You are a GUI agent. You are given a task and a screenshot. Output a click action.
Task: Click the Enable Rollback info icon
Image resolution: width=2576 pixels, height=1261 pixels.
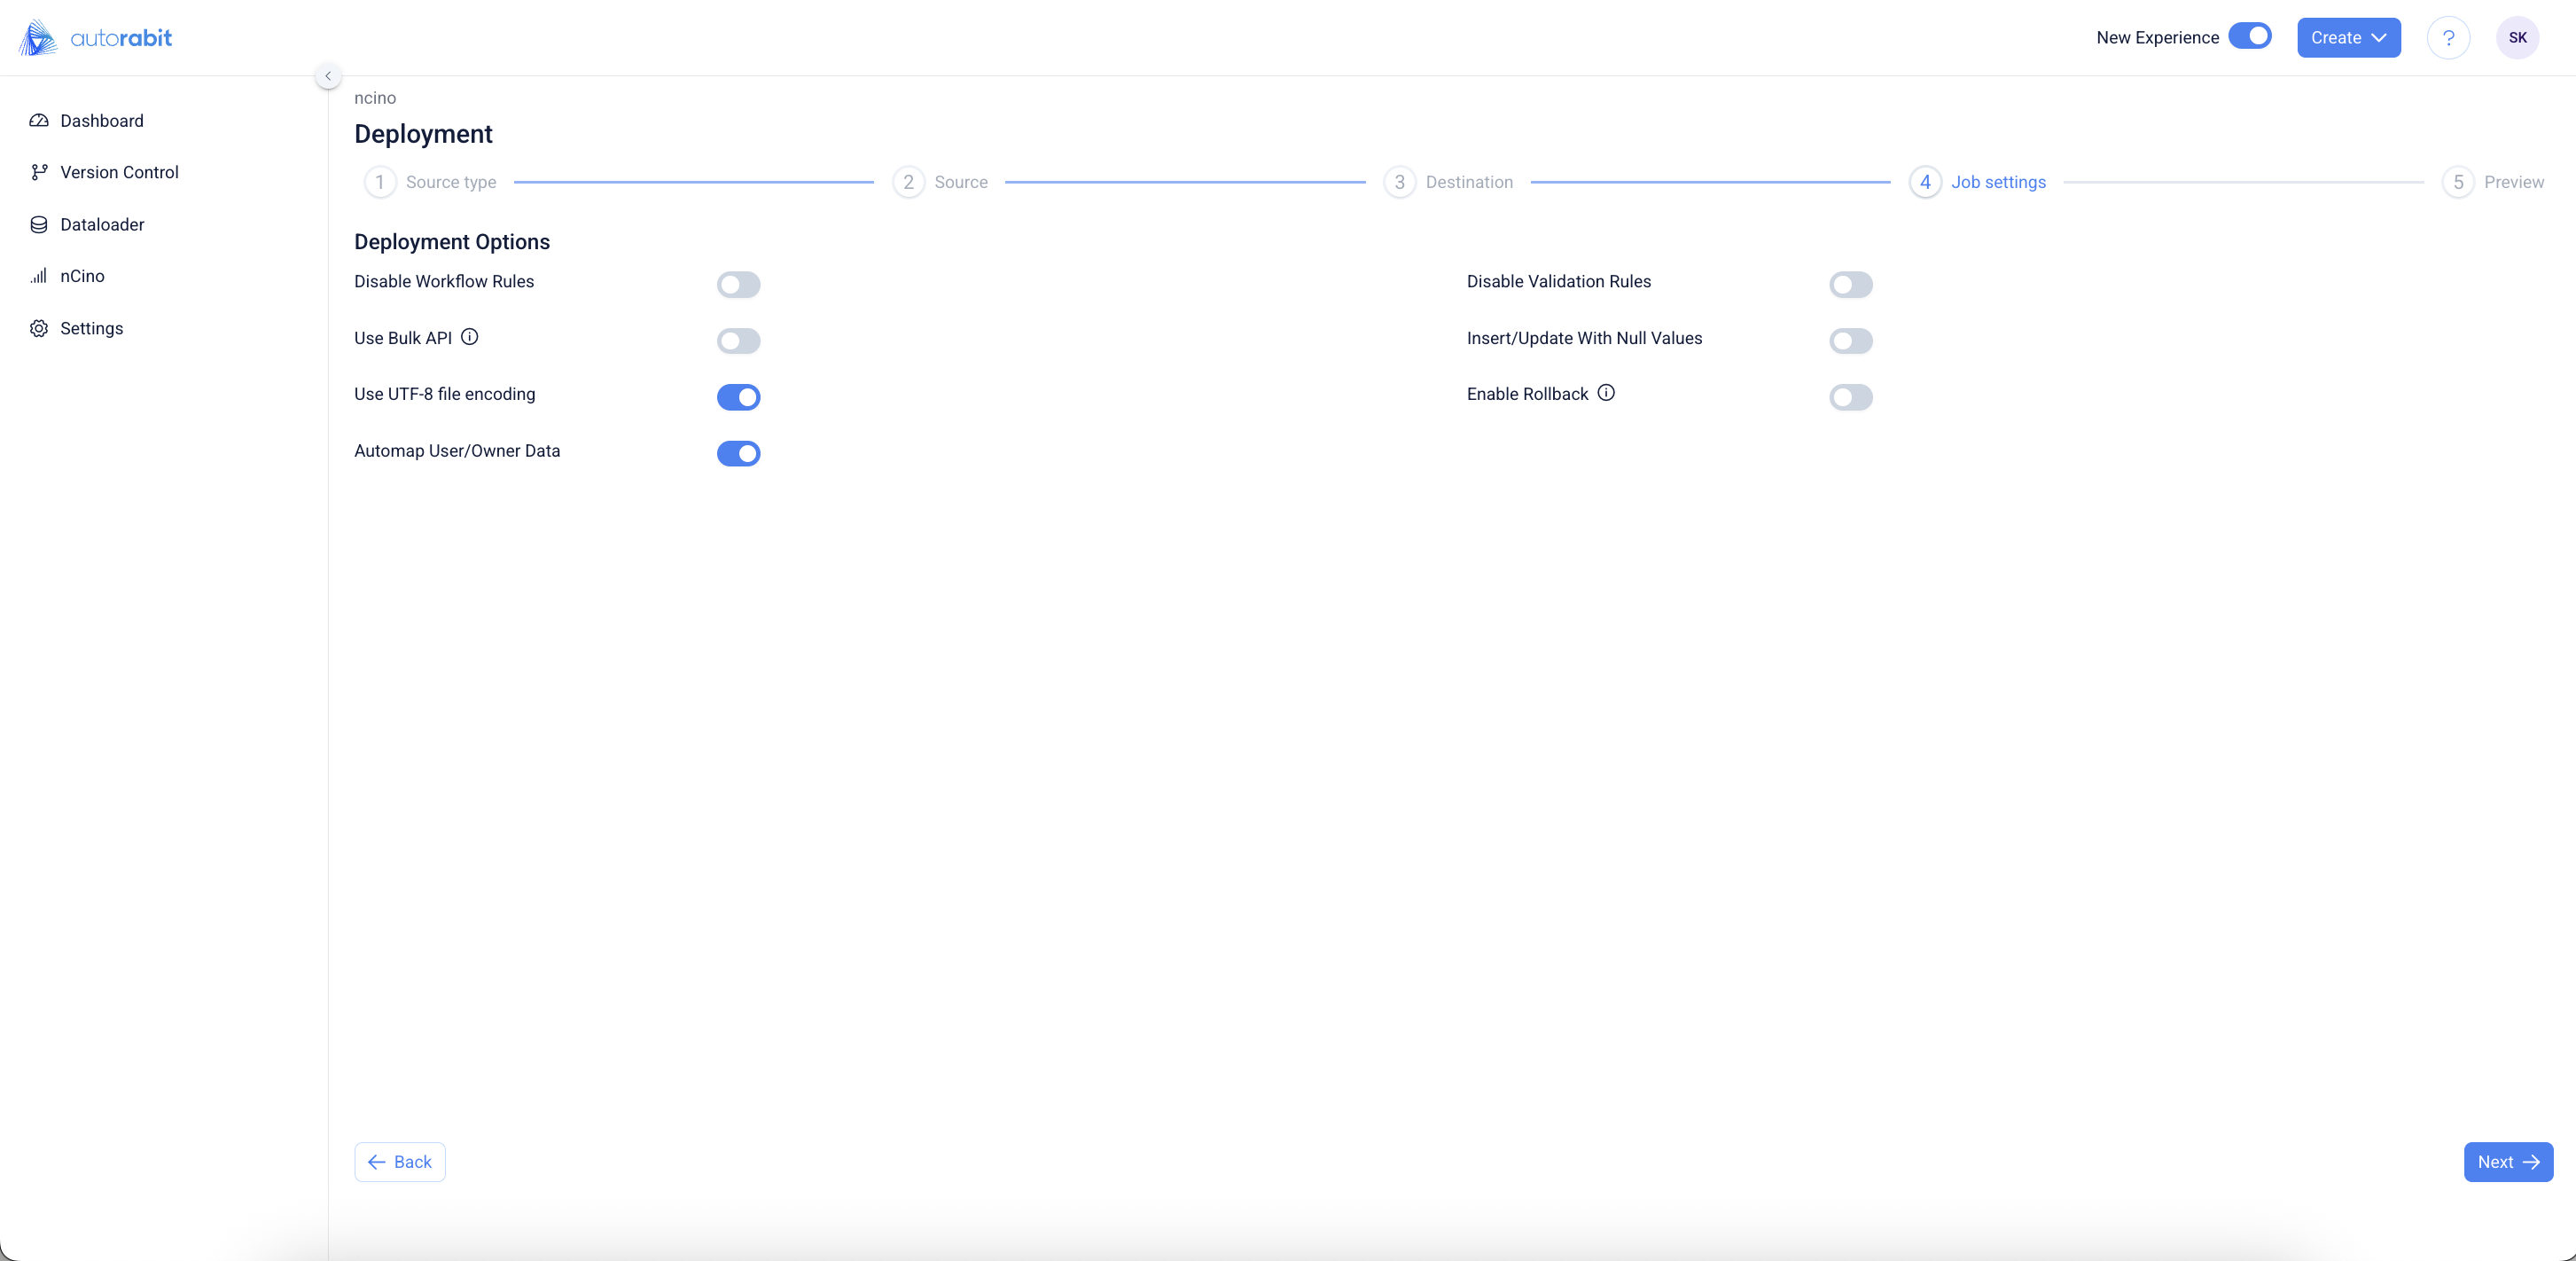click(x=1606, y=393)
